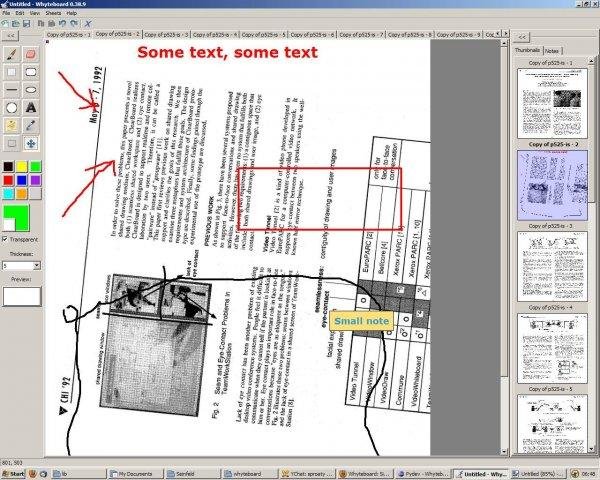The width and height of the screenshot is (600, 480).
Task: Switch to the Notes tab
Action: pyautogui.click(x=551, y=51)
